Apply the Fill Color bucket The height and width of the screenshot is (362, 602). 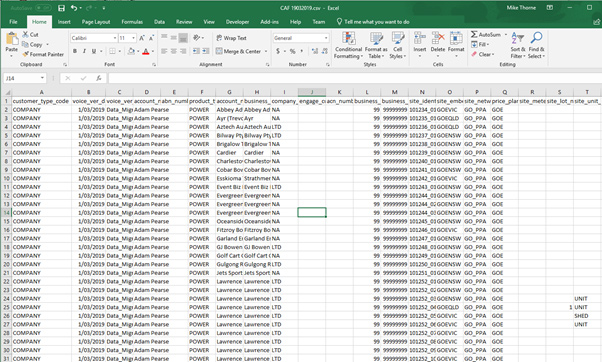pyautogui.click(x=131, y=51)
